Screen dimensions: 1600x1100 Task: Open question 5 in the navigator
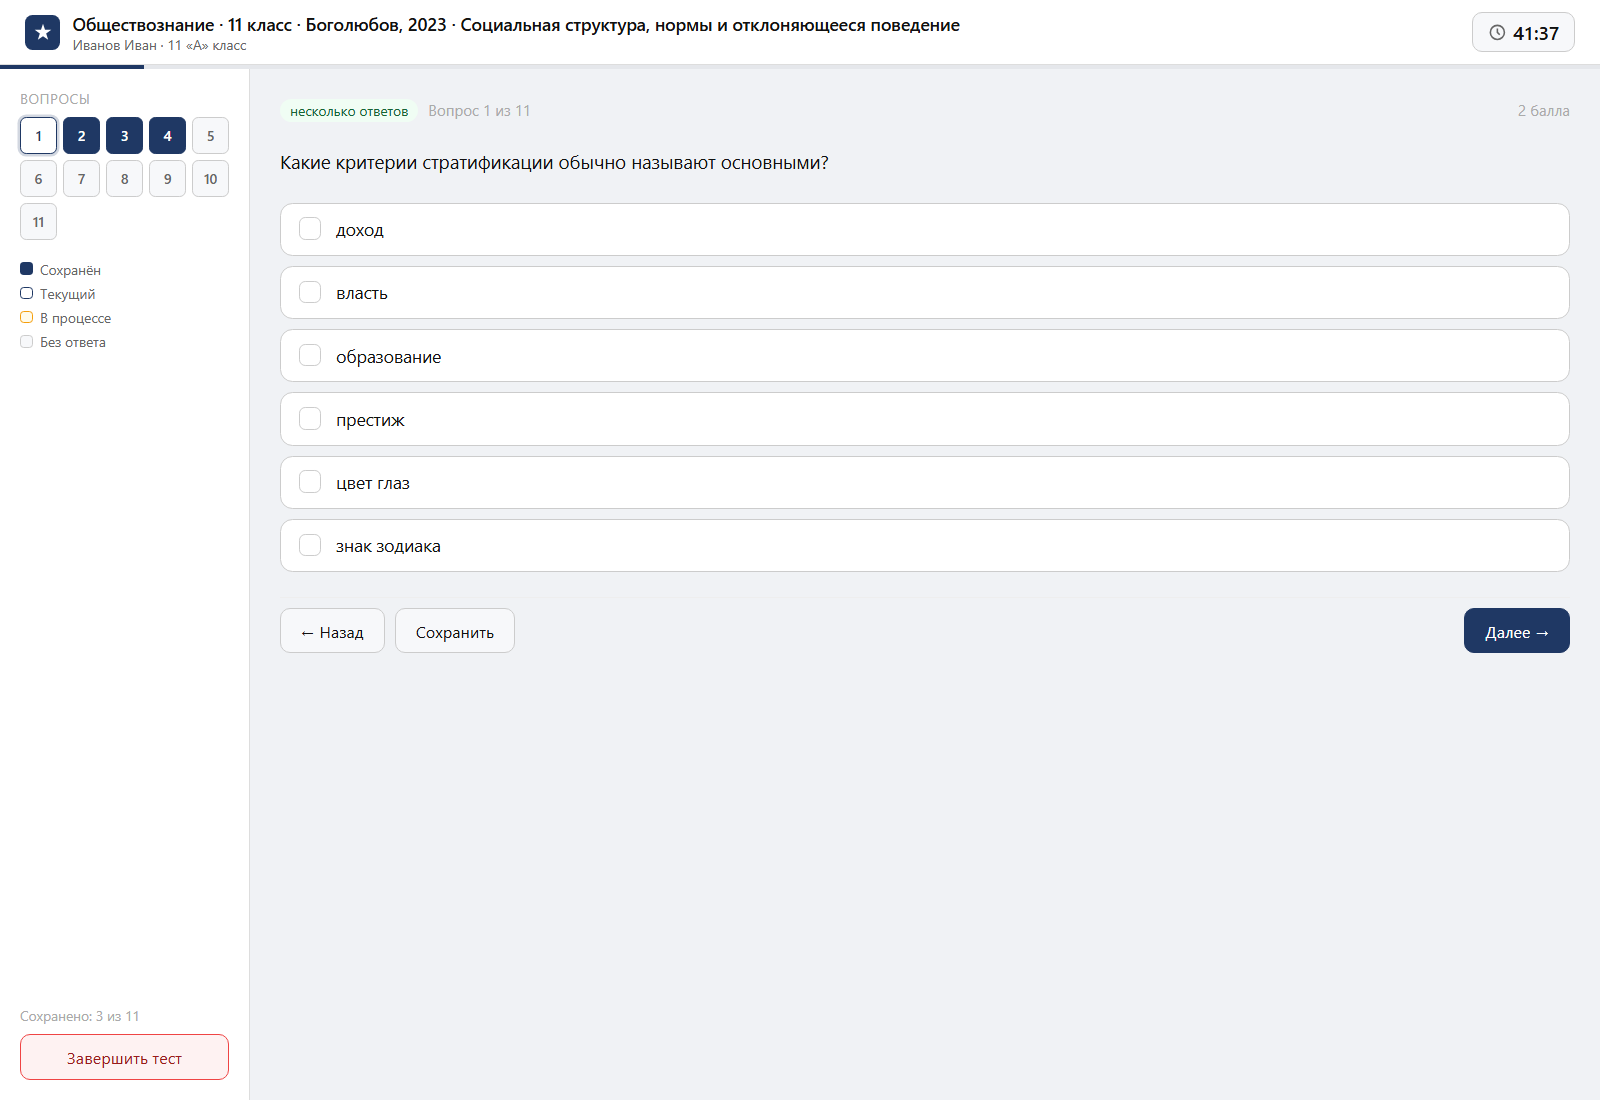point(210,136)
